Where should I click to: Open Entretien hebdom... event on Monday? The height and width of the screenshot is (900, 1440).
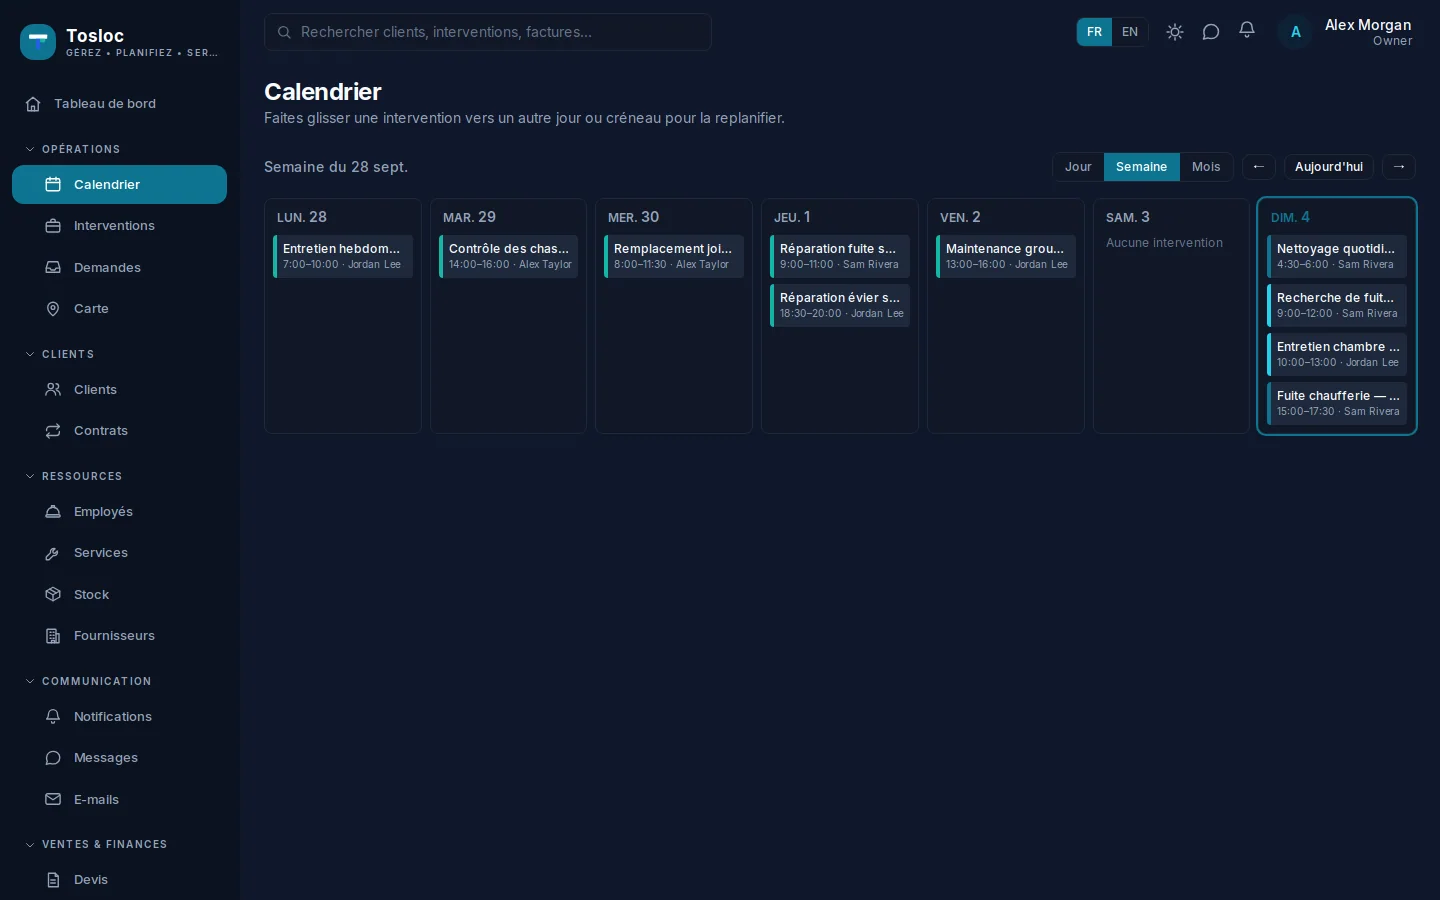(343, 256)
